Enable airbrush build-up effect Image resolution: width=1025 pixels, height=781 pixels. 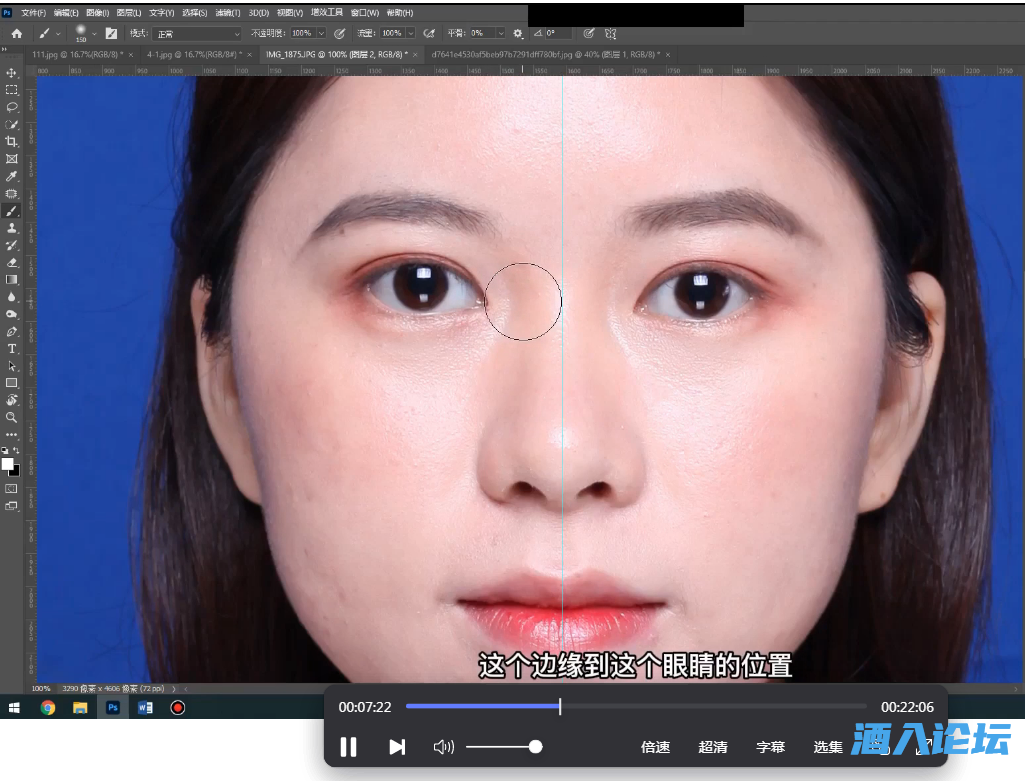coord(429,33)
